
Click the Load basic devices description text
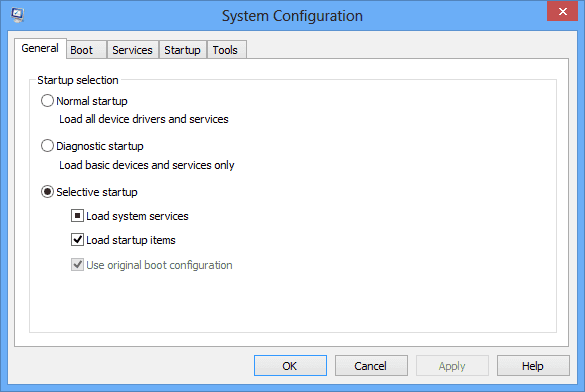(x=147, y=165)
